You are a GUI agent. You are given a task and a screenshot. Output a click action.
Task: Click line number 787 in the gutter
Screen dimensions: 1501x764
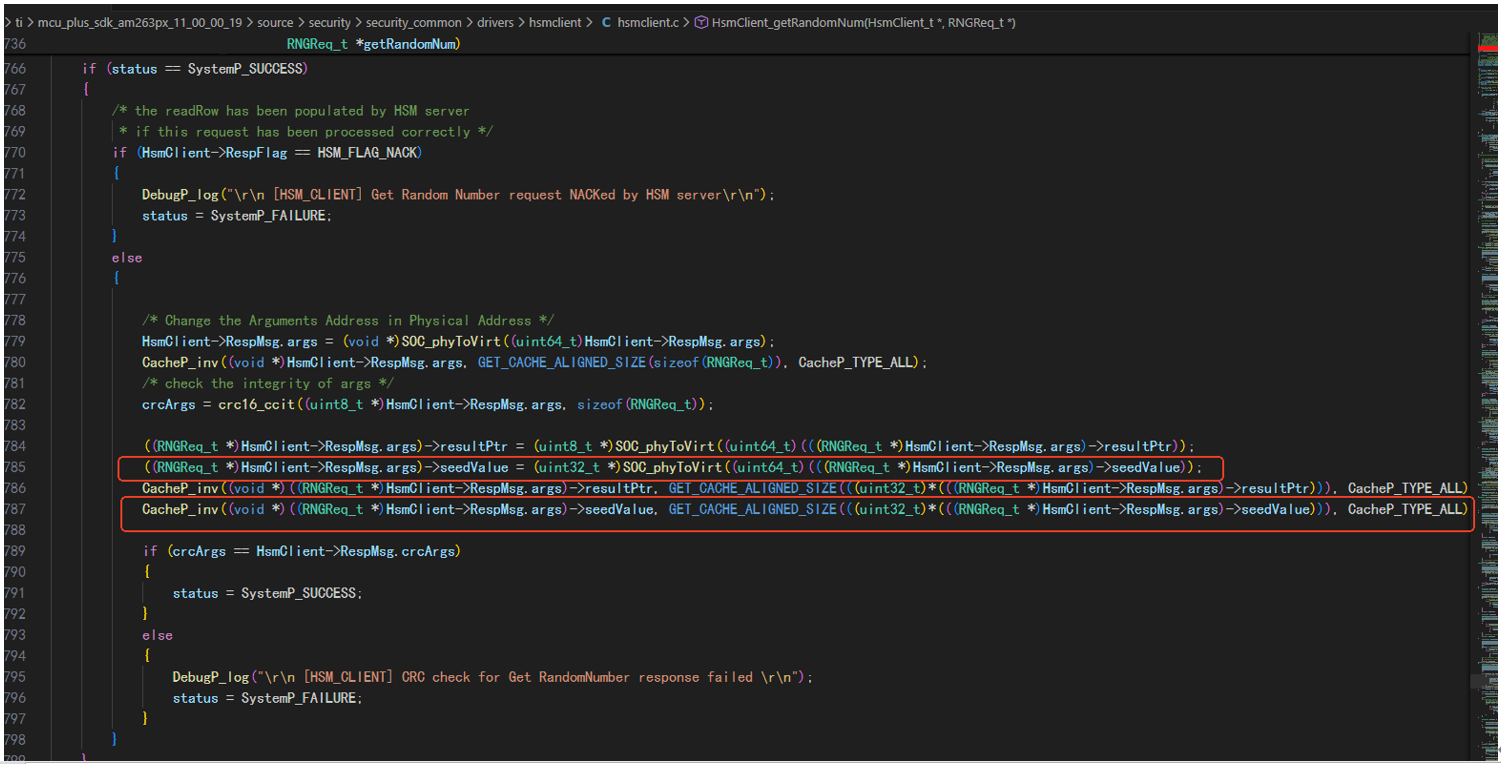tap(15, 509)
